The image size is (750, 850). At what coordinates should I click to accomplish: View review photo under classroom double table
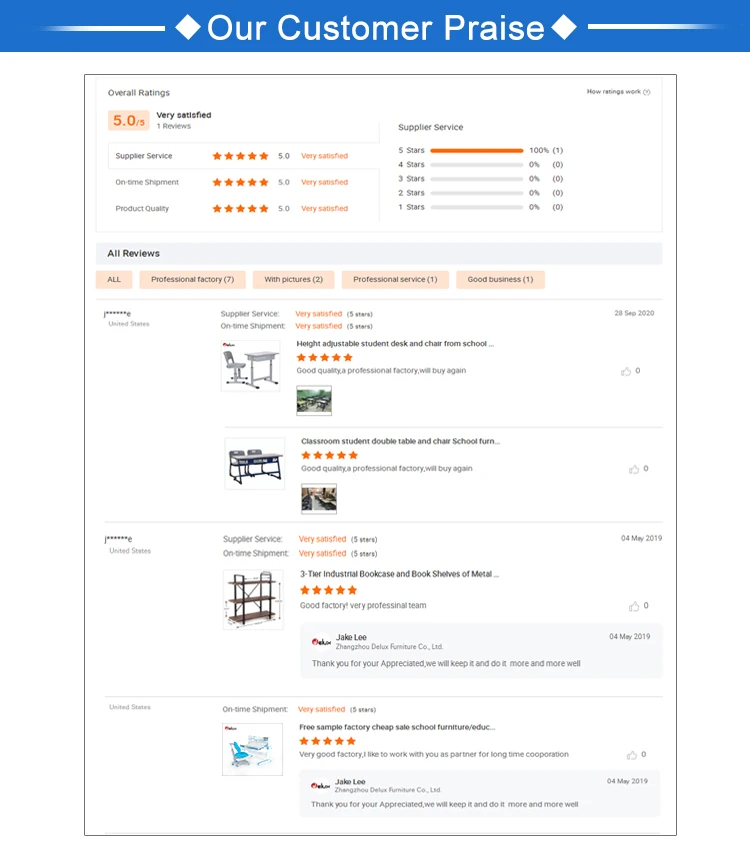[x=319, y=499]
